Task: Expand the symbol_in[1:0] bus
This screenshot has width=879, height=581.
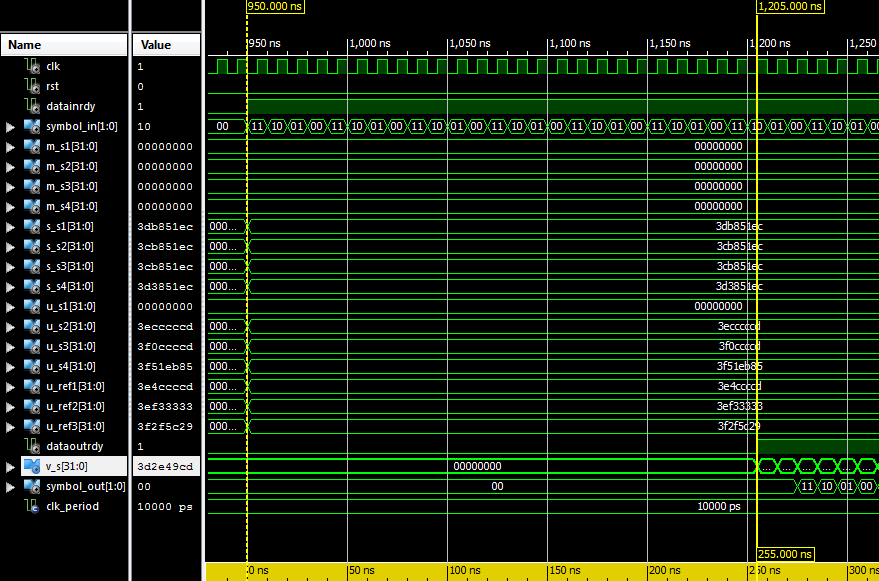Action: tap(10, 127)
